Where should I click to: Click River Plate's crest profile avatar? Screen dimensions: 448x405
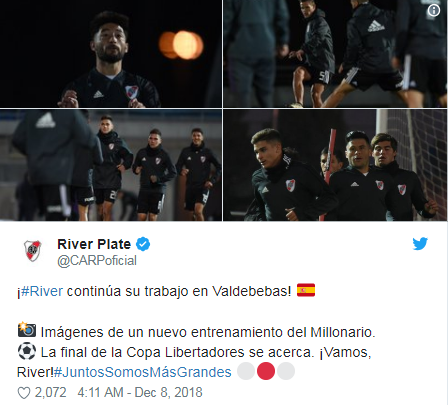pos(32,251)
